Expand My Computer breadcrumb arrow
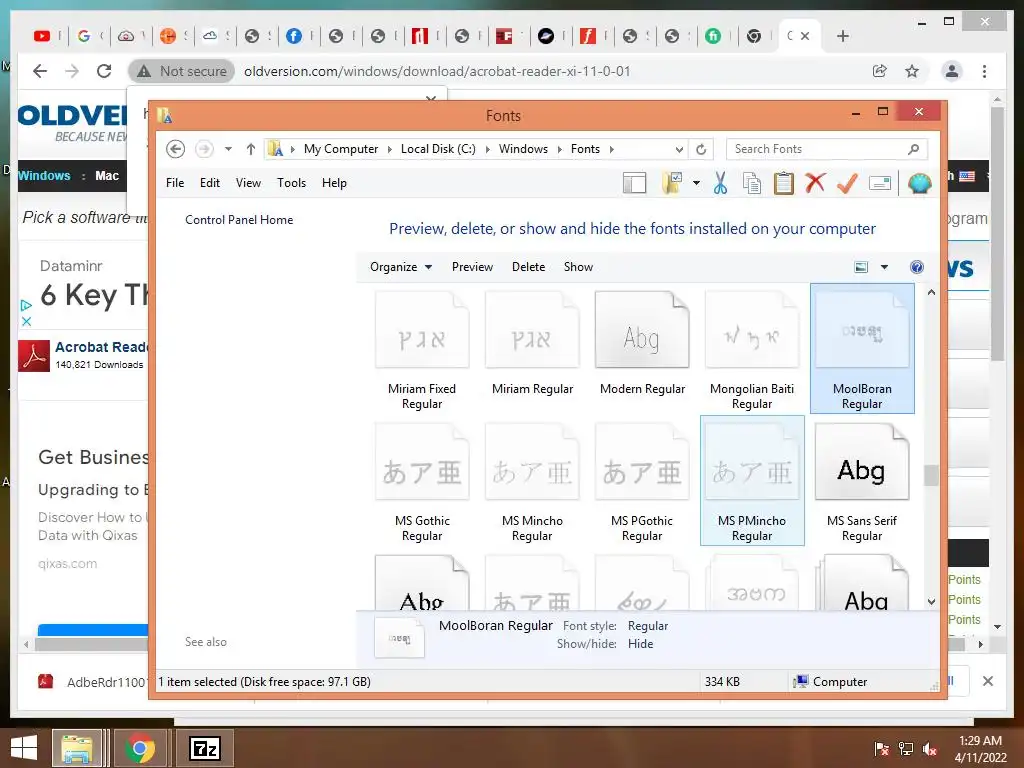The width and height of the screenshot is (1024, 768). 389,149
